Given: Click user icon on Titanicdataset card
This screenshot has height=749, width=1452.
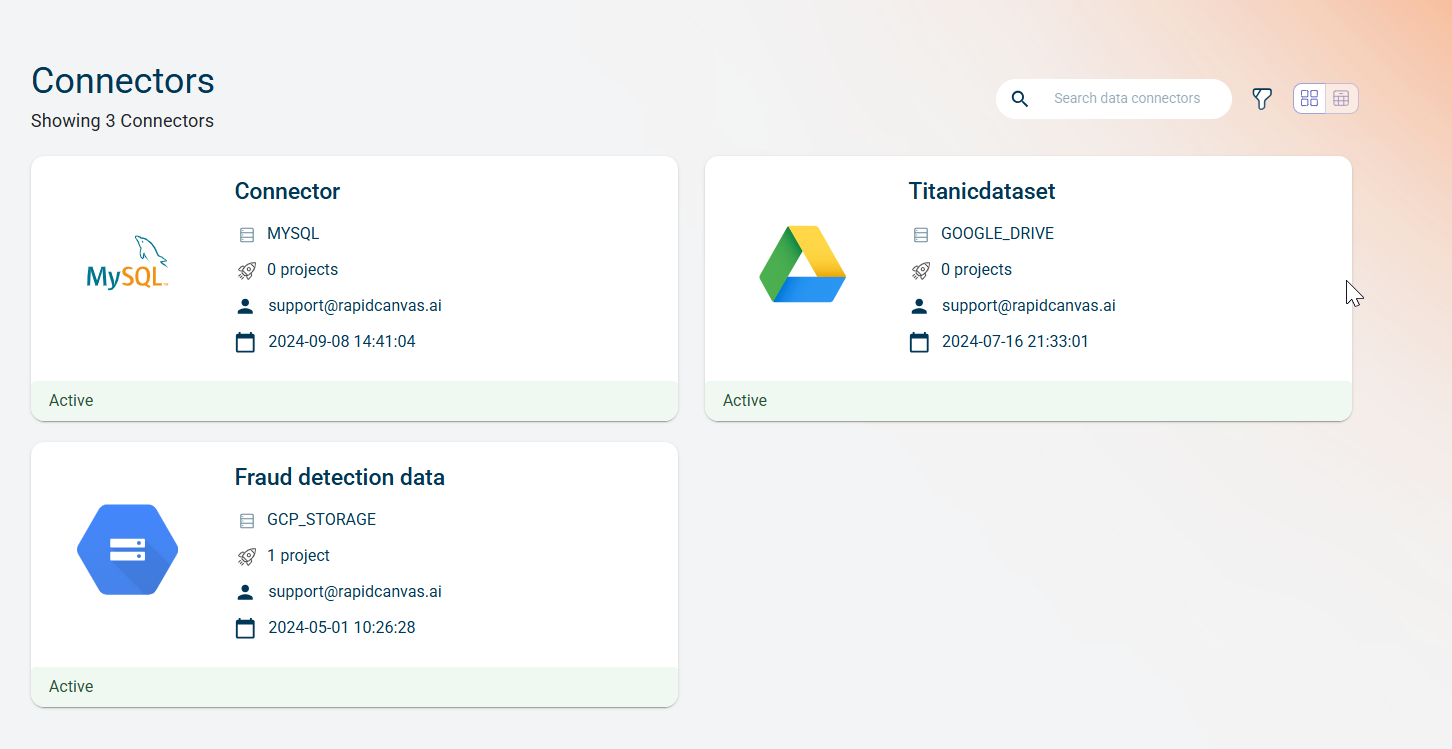Looking at the screenshot, I should [x=919, y=306].
